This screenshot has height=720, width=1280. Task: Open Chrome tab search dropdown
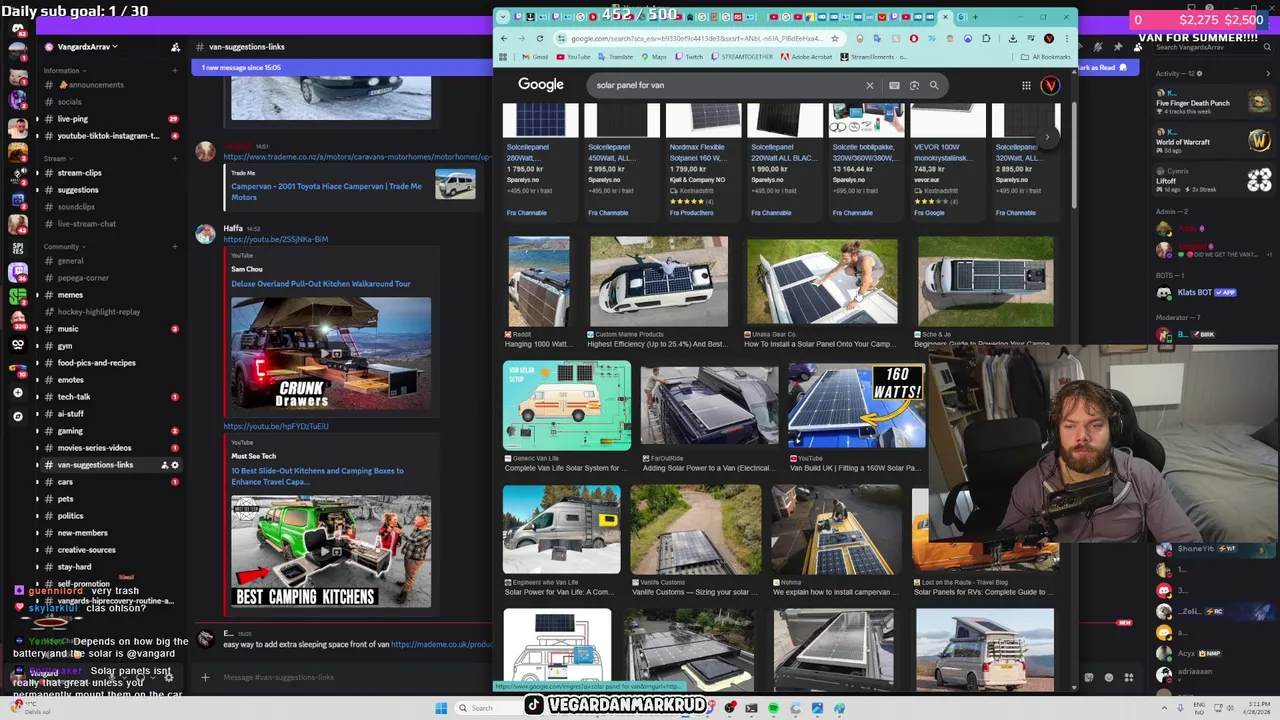pyautogui.click(x=503, y=17)
